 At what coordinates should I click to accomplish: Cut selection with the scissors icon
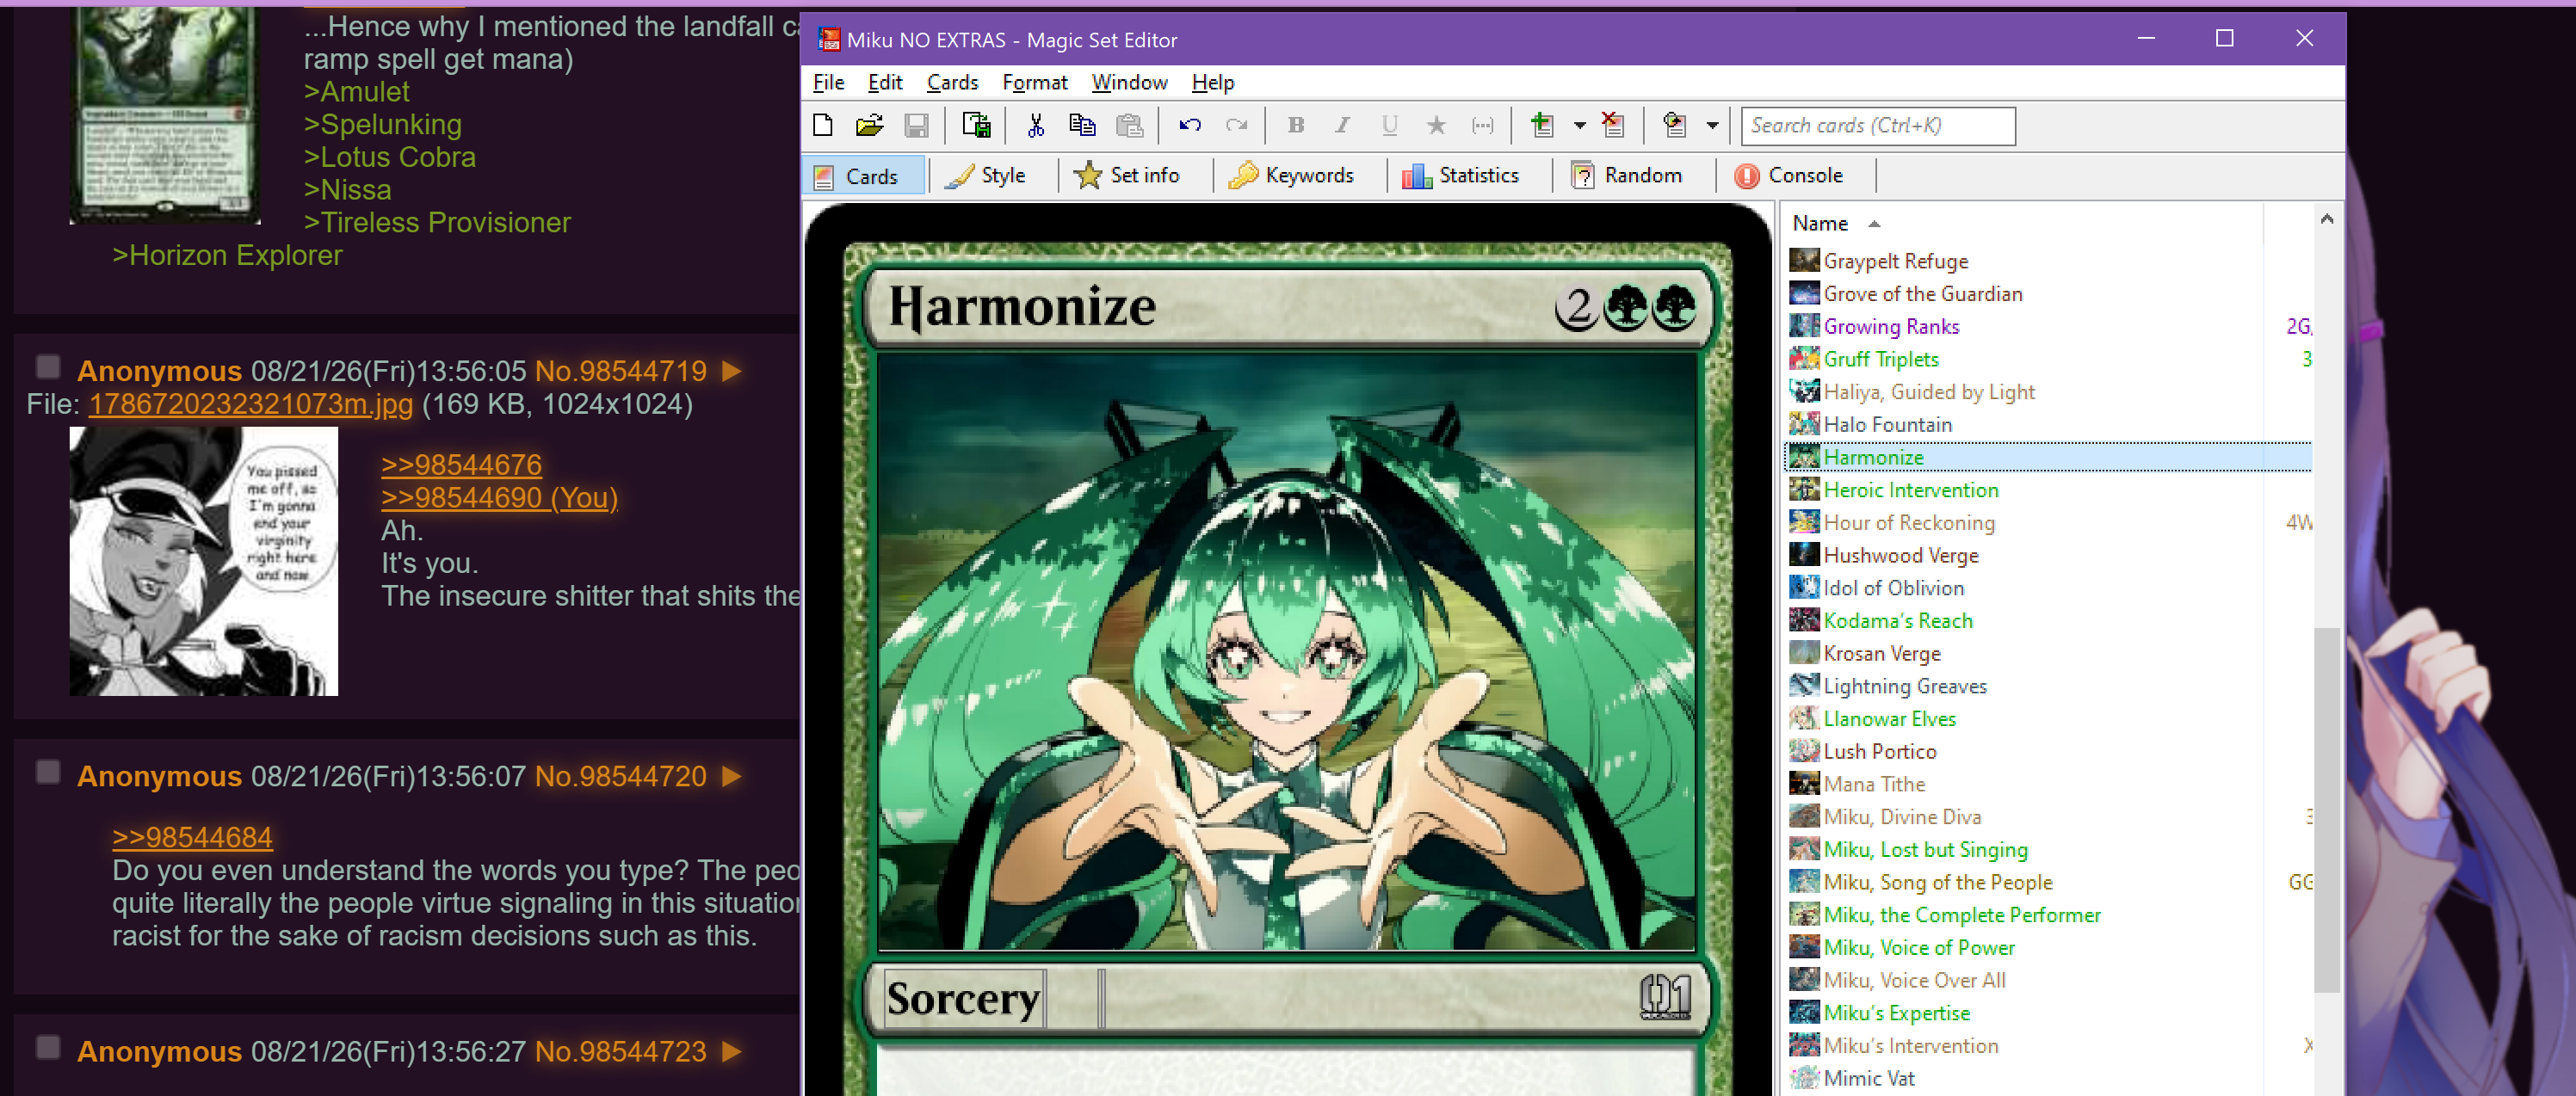(x=1035, y=125)
